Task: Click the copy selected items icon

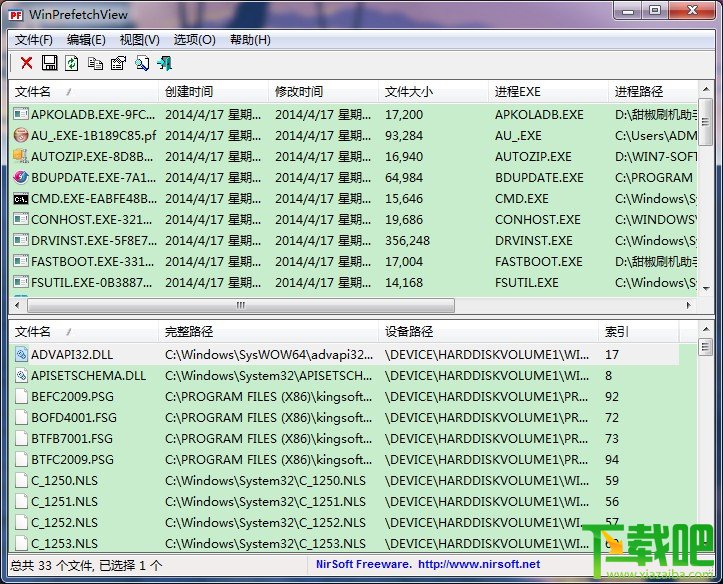Action: (95, 63)
